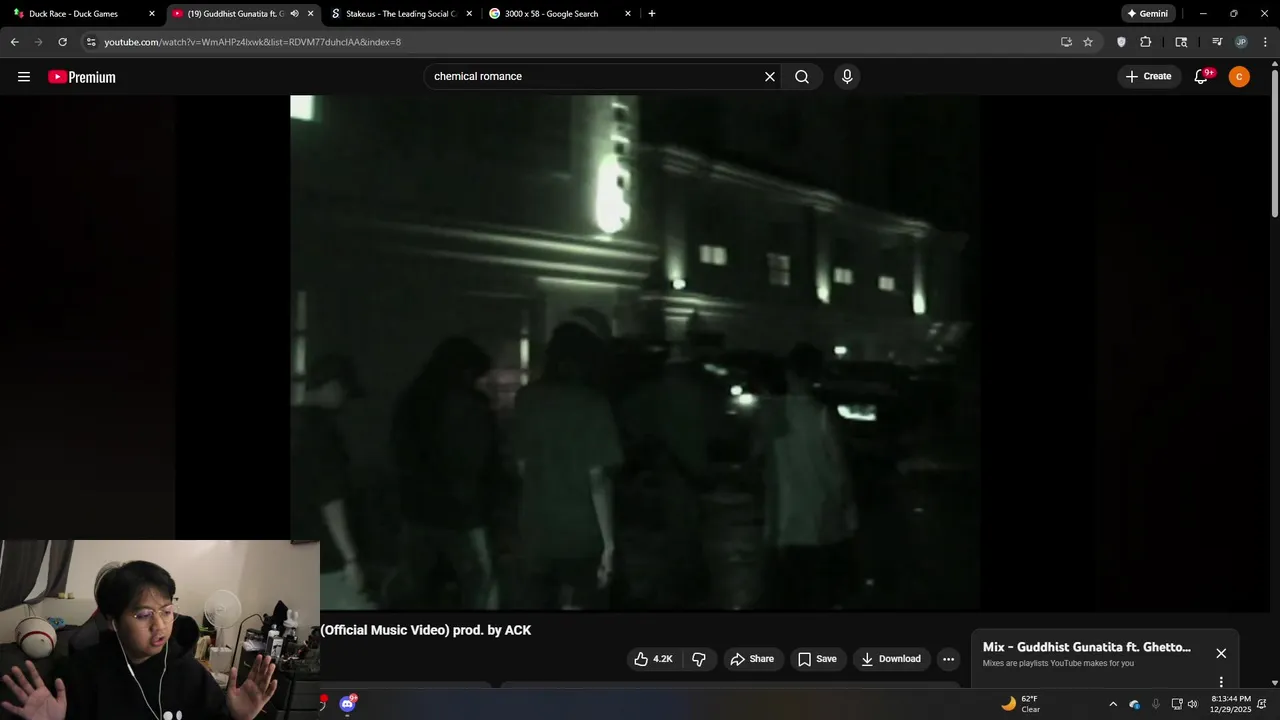Like the video with 4.2K likes

tap(653, 659)
